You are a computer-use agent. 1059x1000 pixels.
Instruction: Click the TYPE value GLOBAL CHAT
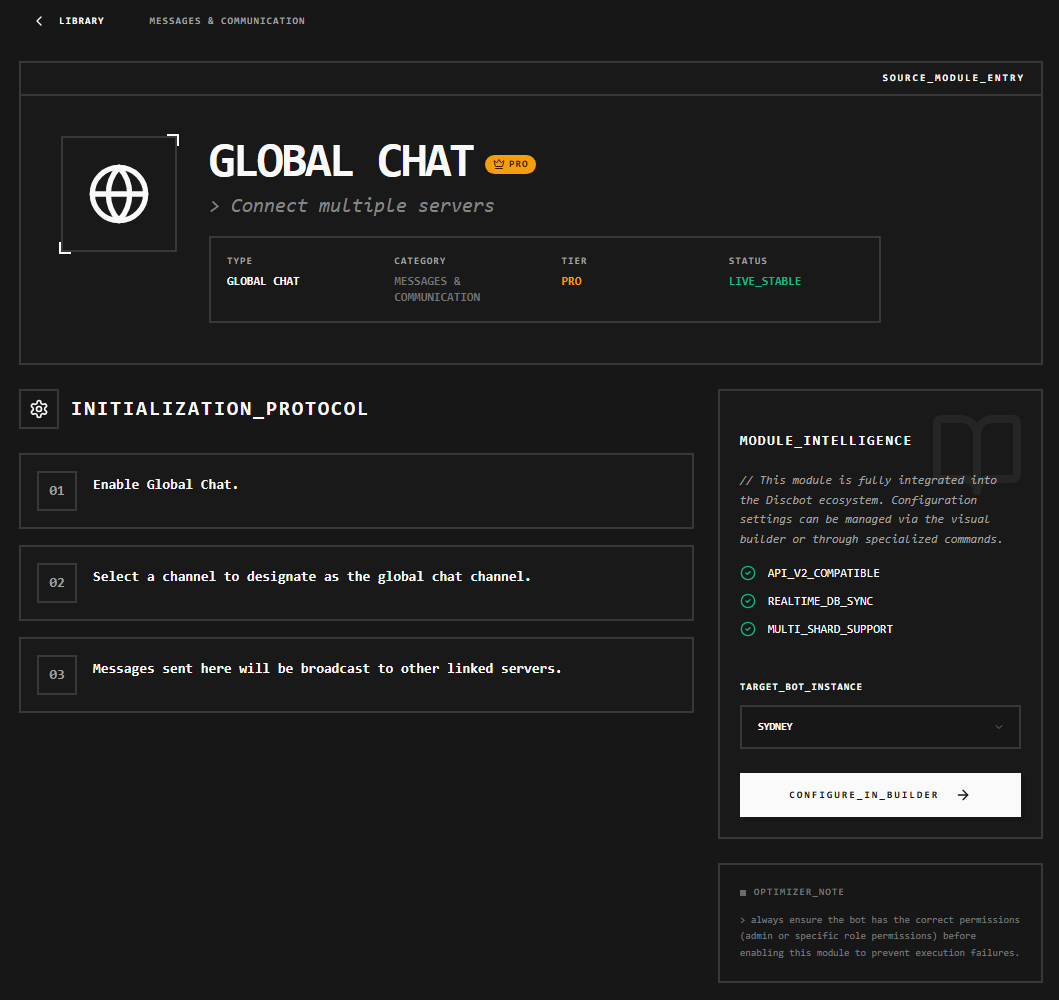pos(263,282)
